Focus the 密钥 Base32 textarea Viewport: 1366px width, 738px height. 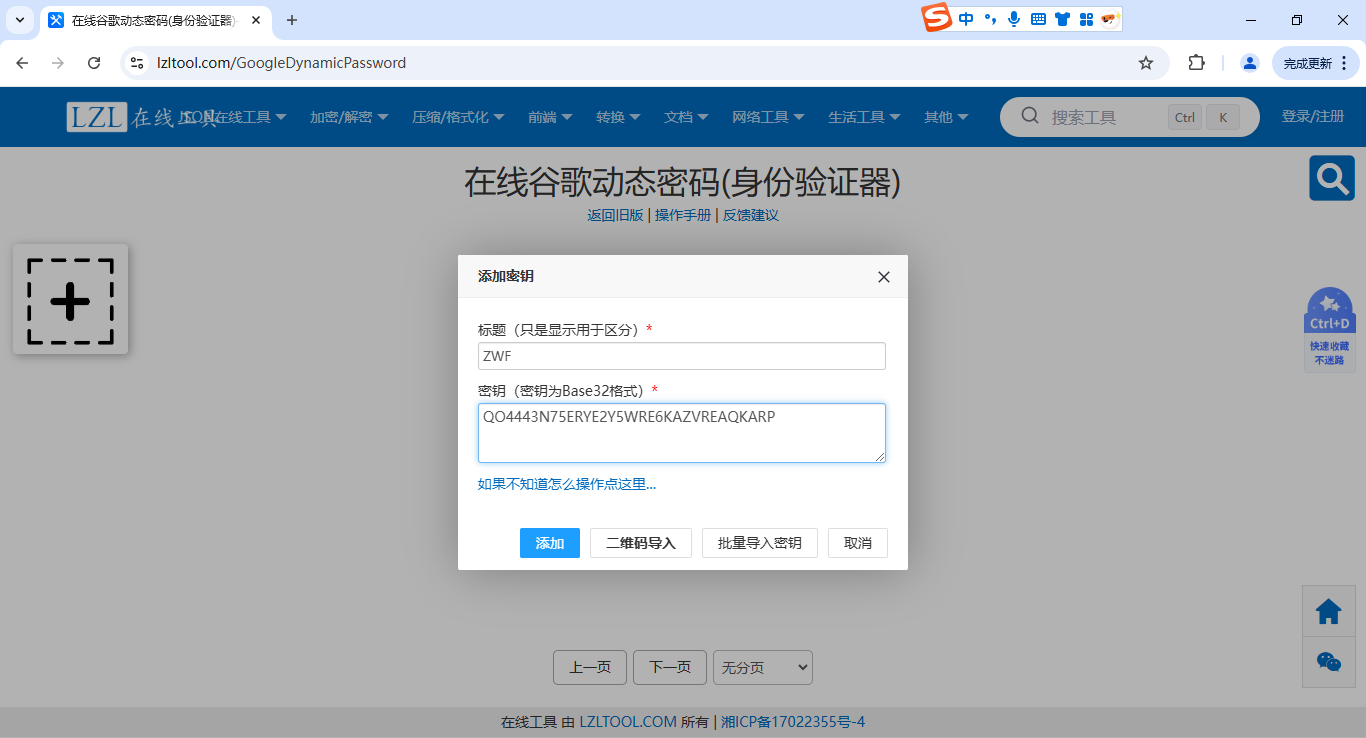682,433
